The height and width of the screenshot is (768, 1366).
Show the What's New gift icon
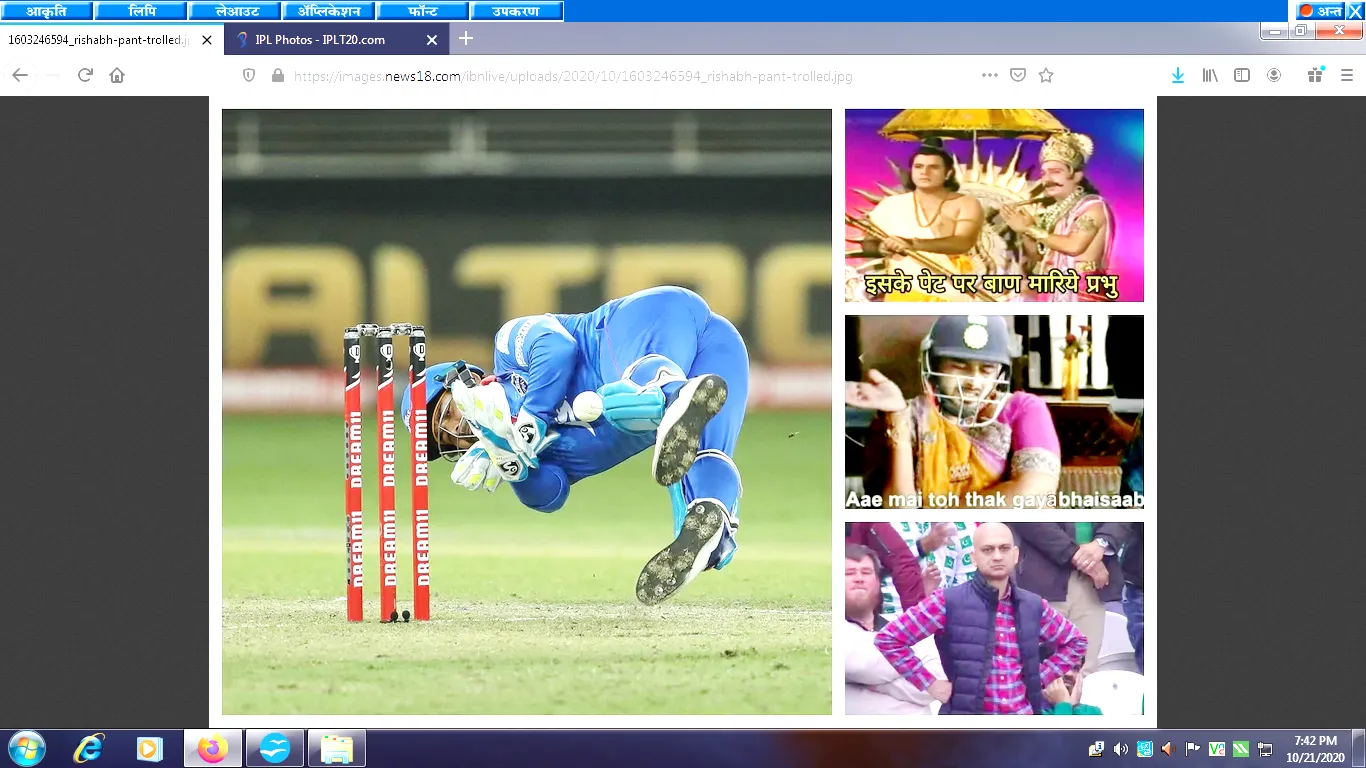[1316, 75]
